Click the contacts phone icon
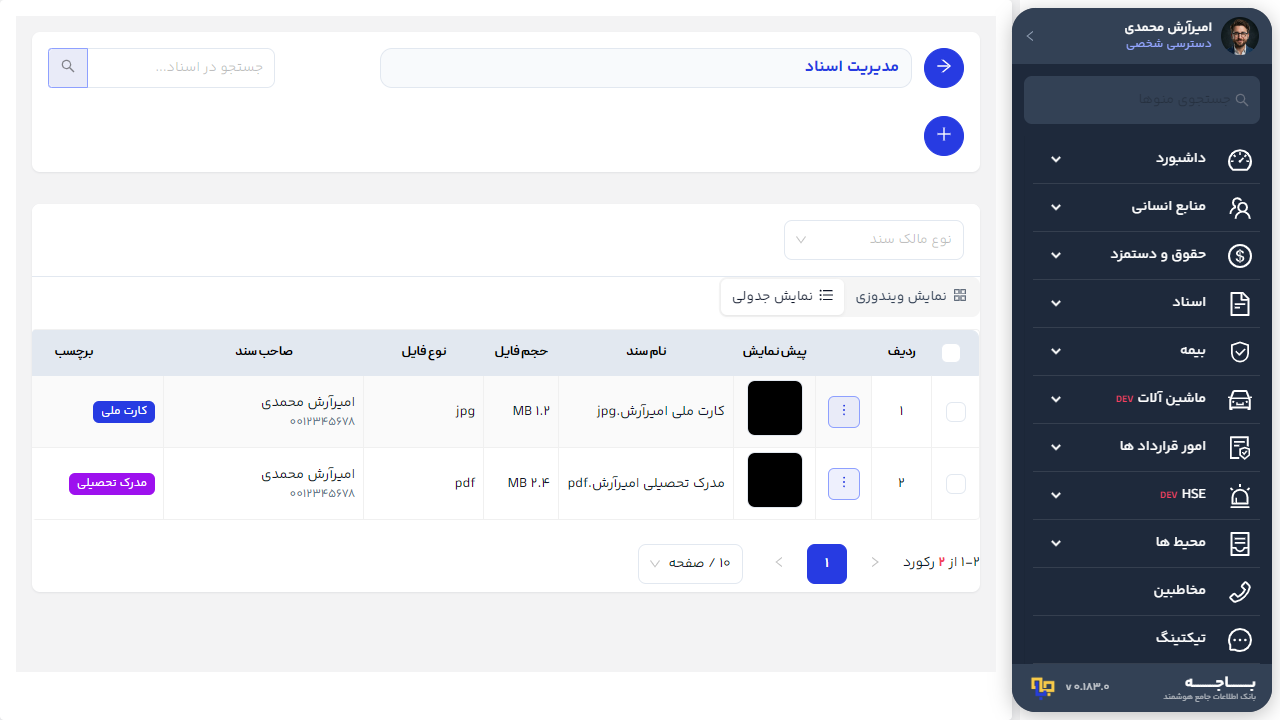This screenshot has height=720, width=1280. click(x=1240, y=592)
